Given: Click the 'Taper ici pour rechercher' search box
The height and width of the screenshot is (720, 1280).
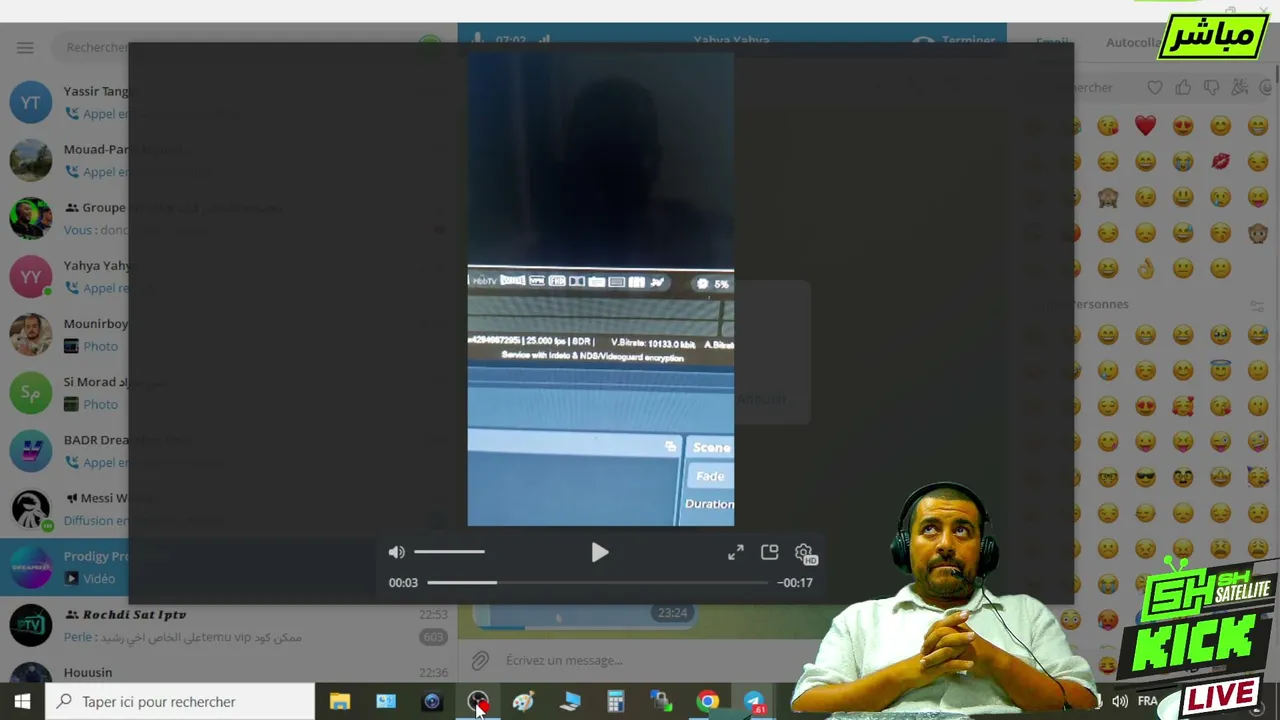Looking at the screenshot, I should (180, 701).
